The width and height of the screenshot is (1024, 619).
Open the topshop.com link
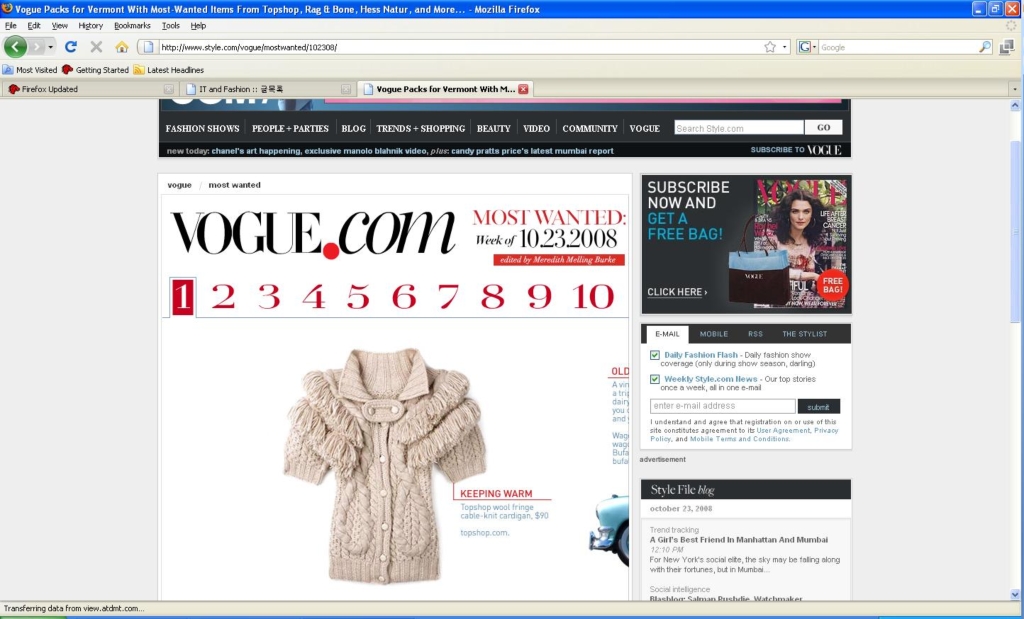click(485, 533)
